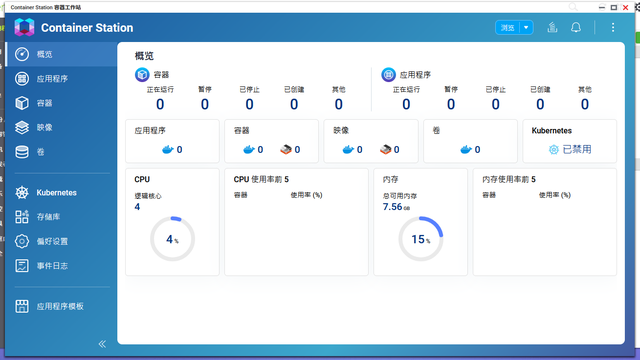Open the background tasks icon in header
This screenshot has height=360, width=640.
(552, 27)
